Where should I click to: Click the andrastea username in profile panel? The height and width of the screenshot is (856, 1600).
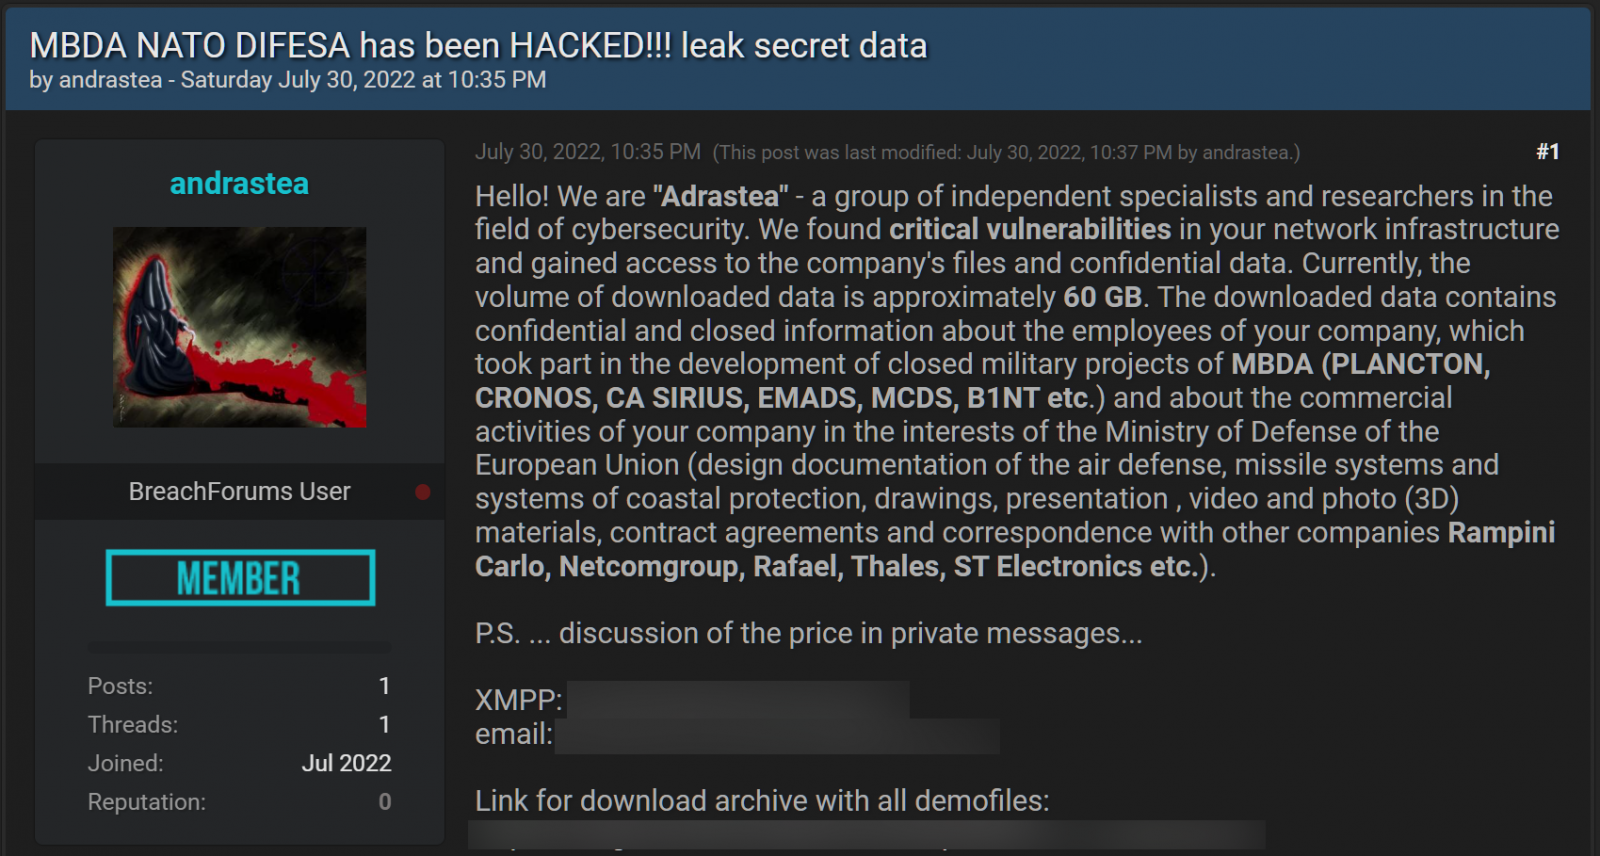(239, 183)
